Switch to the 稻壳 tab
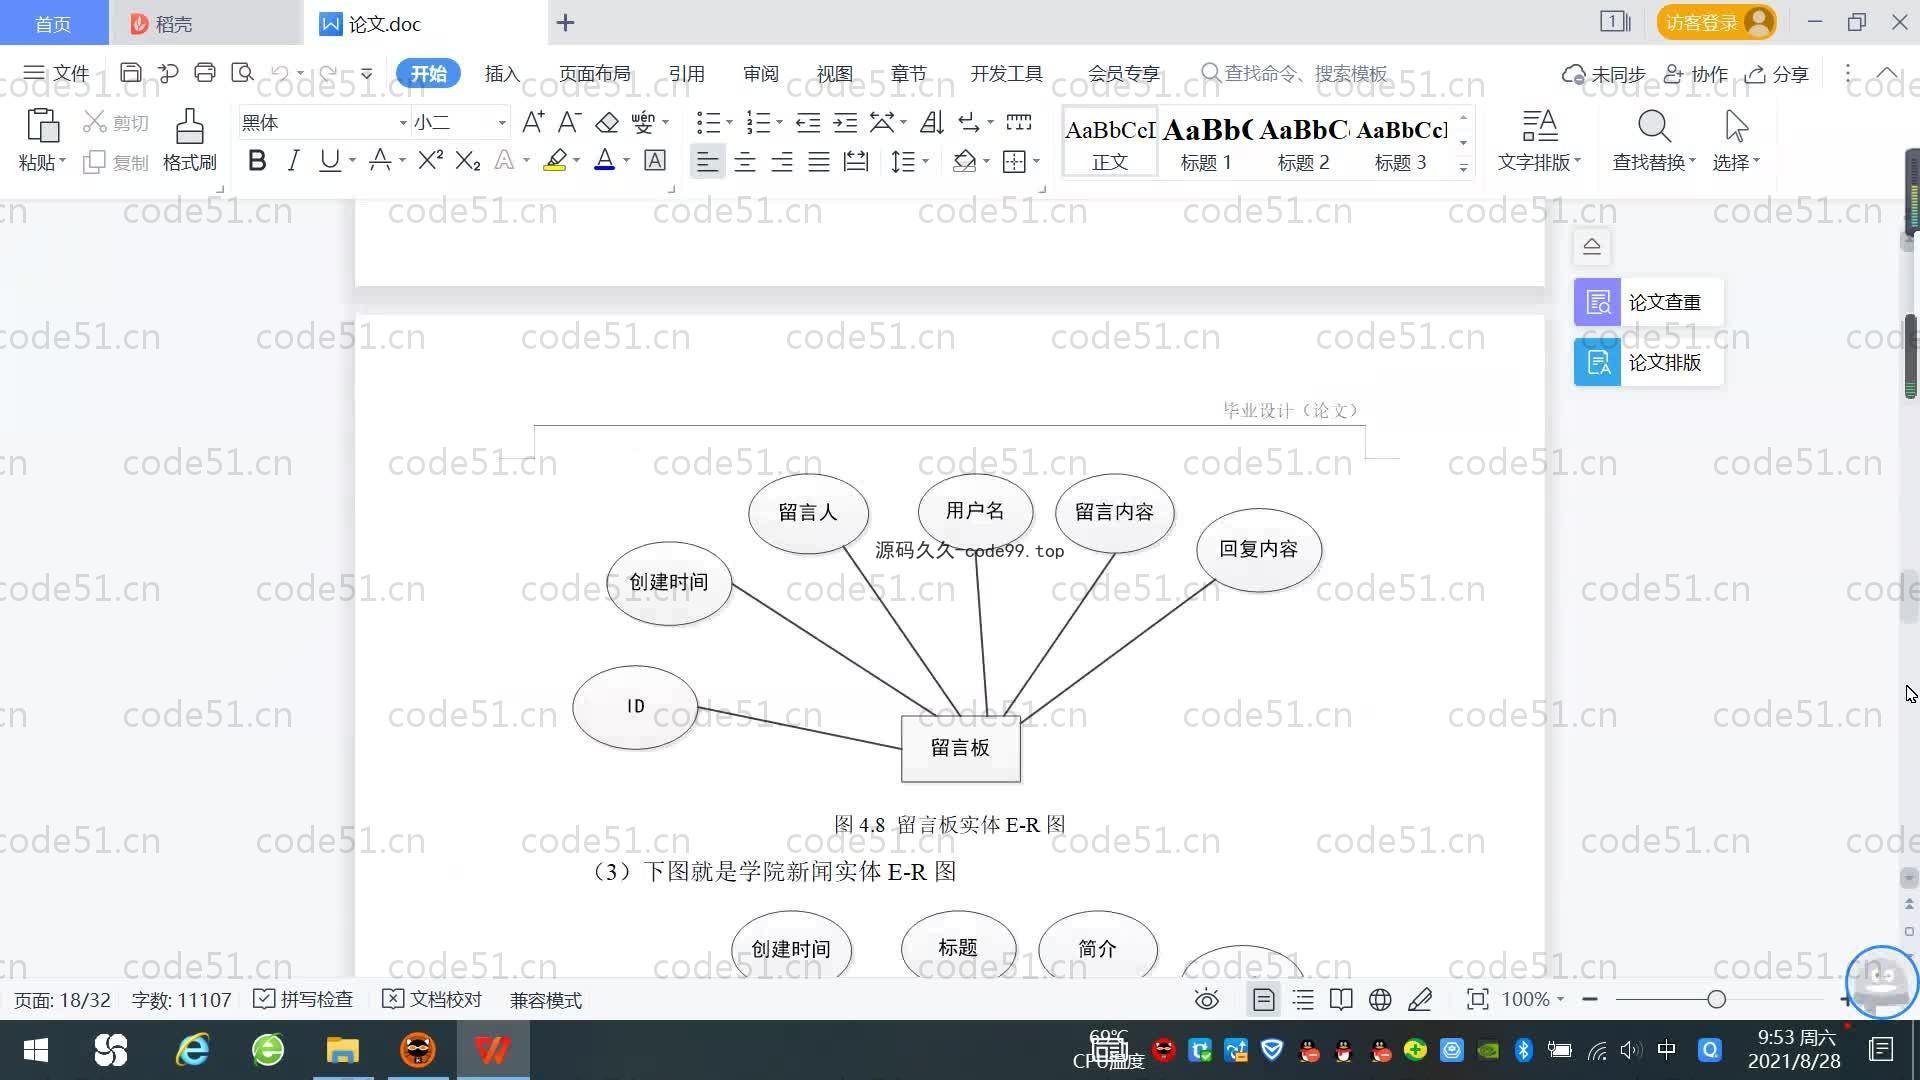Image resolution: width=1920 pixels, height=1080 pixels. tap(205, 23)
